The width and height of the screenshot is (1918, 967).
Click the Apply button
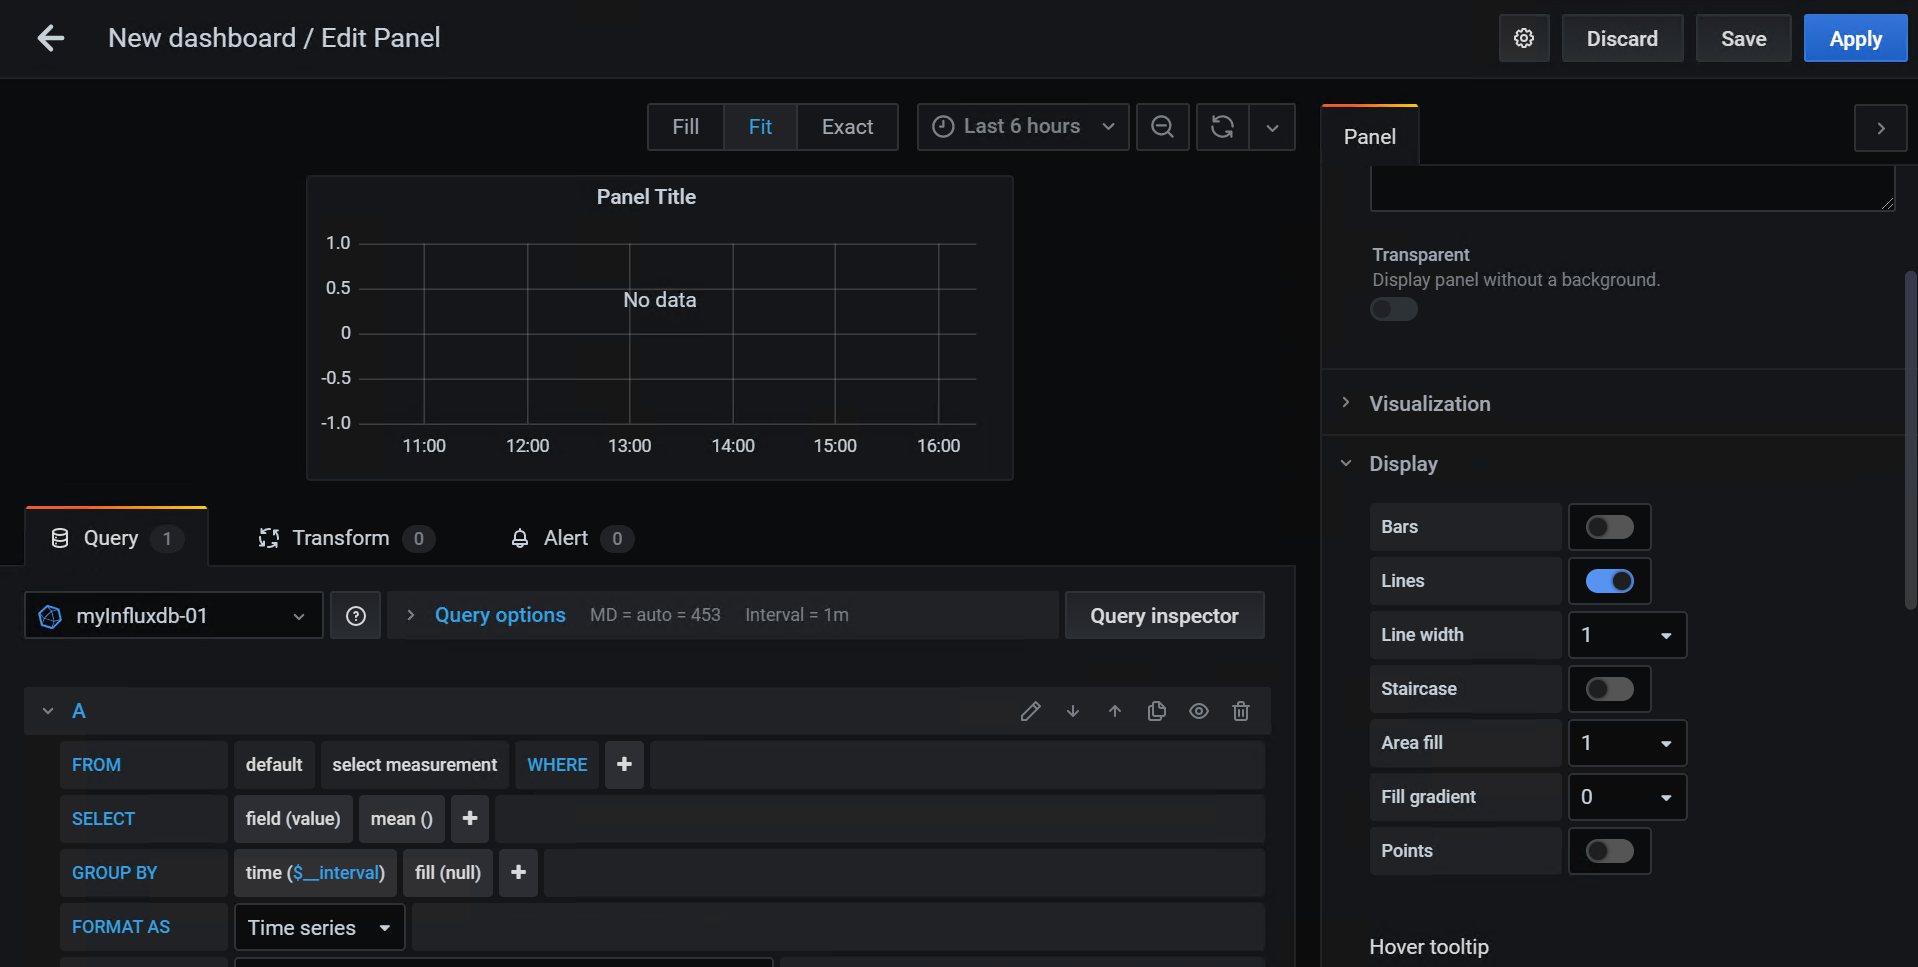pyautogui.click(x=1854, y=39)
